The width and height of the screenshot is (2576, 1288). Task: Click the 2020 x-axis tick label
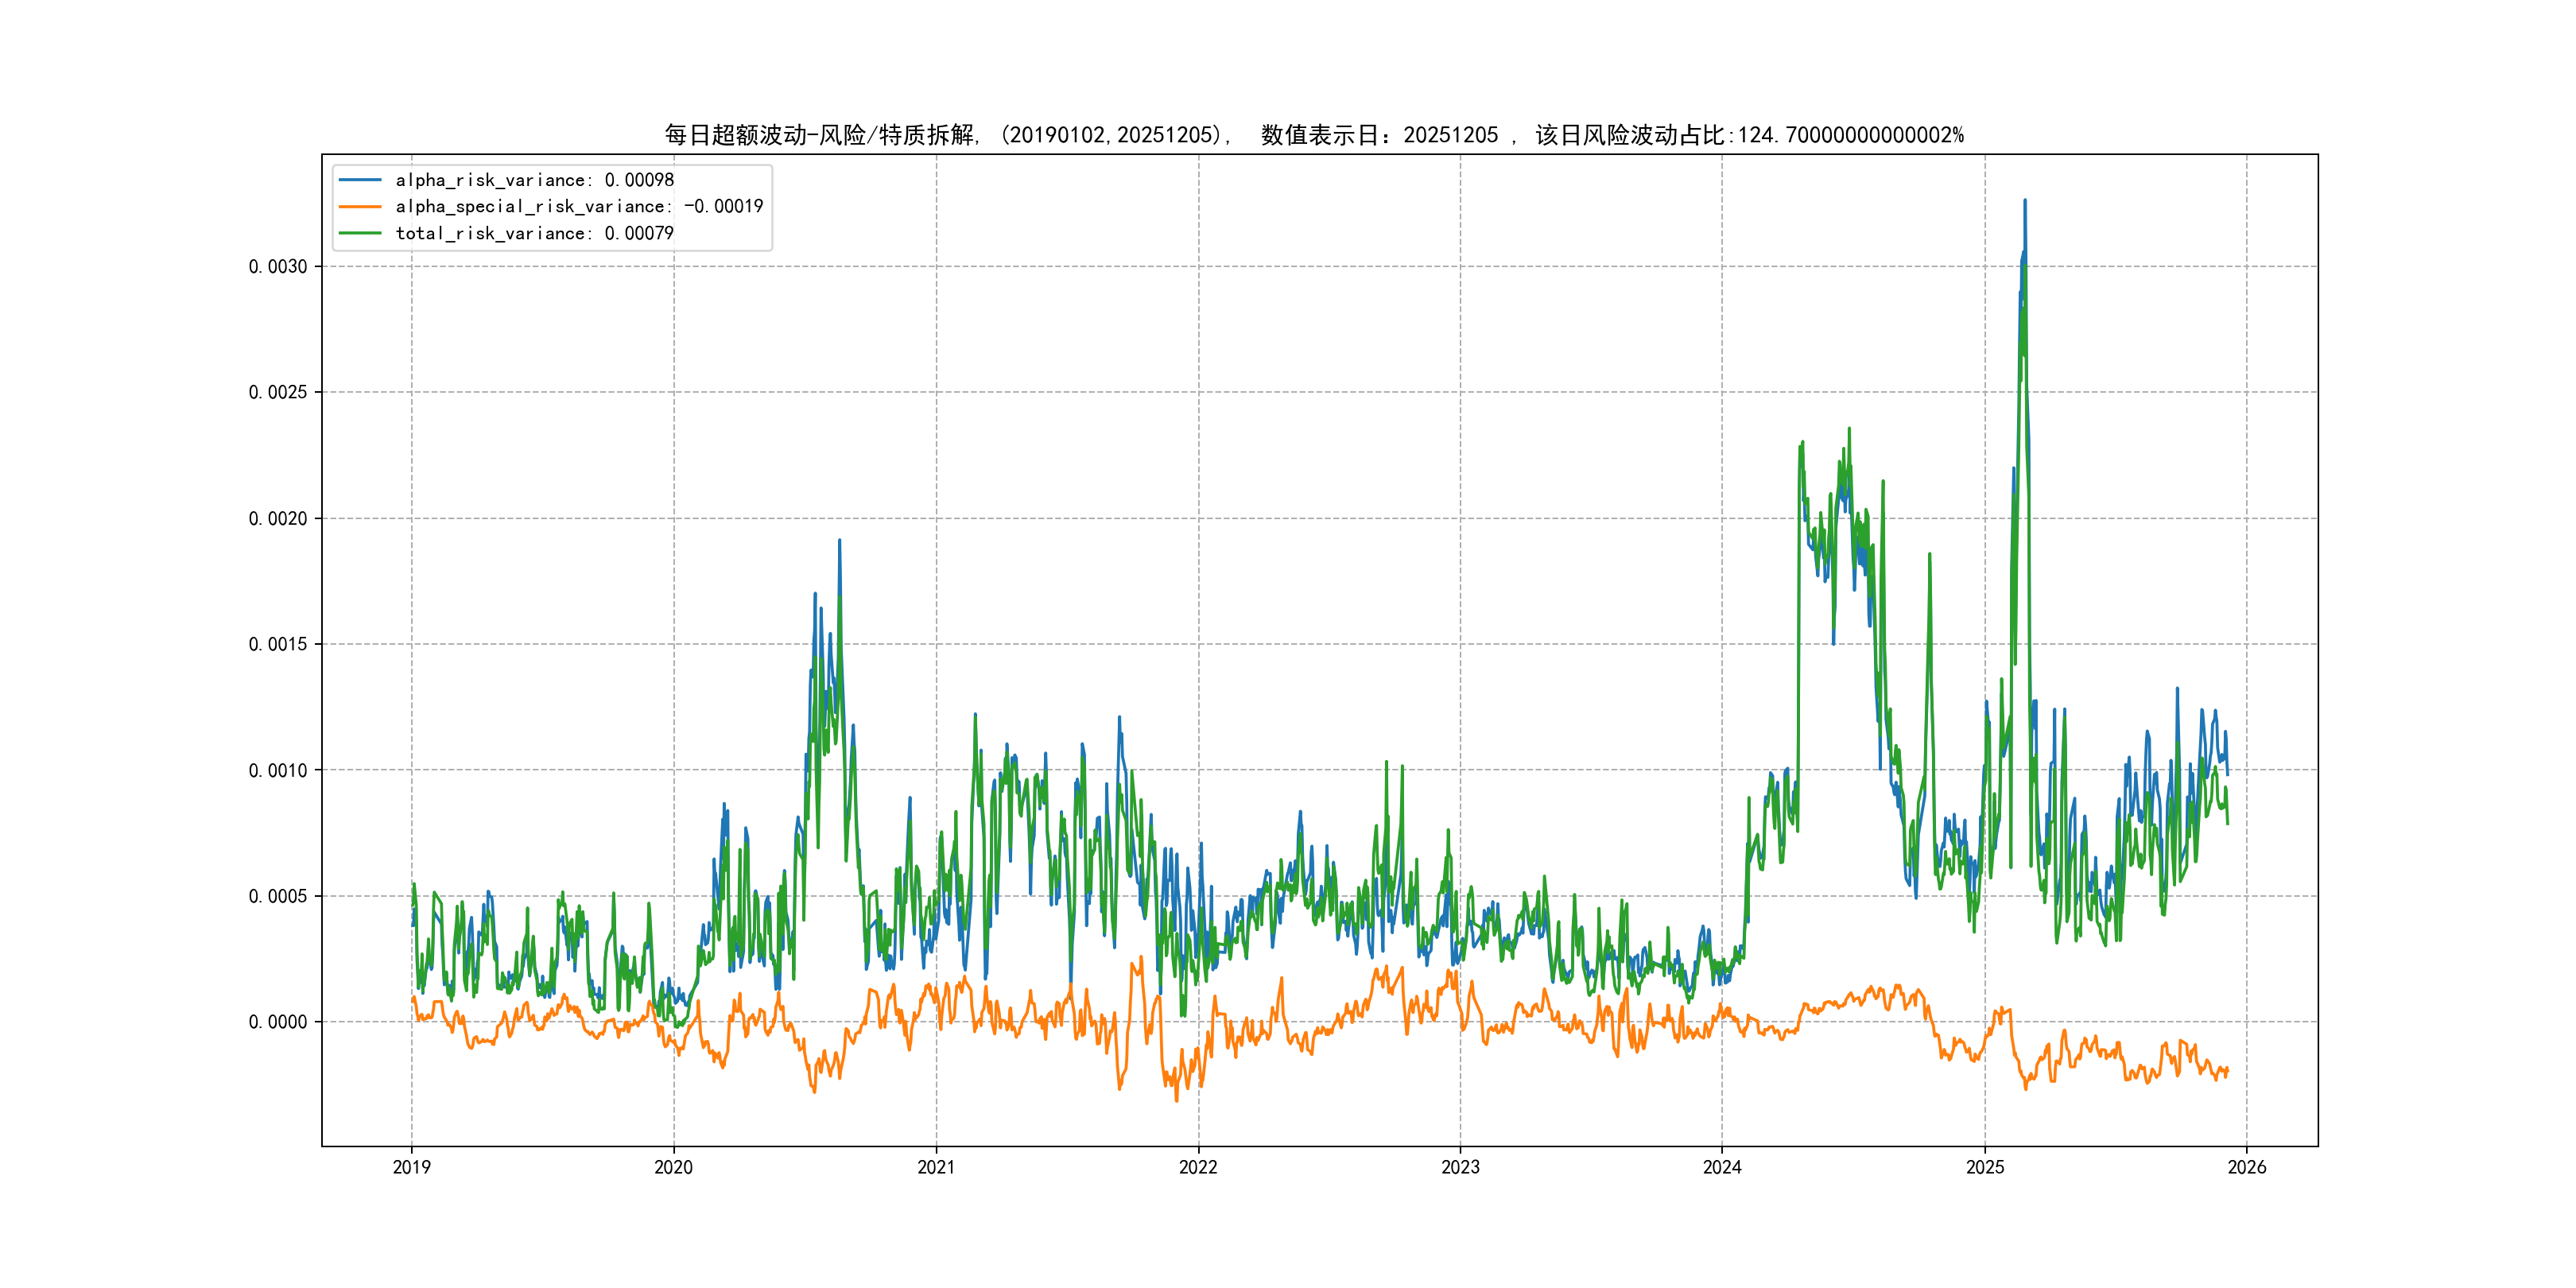673,1167
